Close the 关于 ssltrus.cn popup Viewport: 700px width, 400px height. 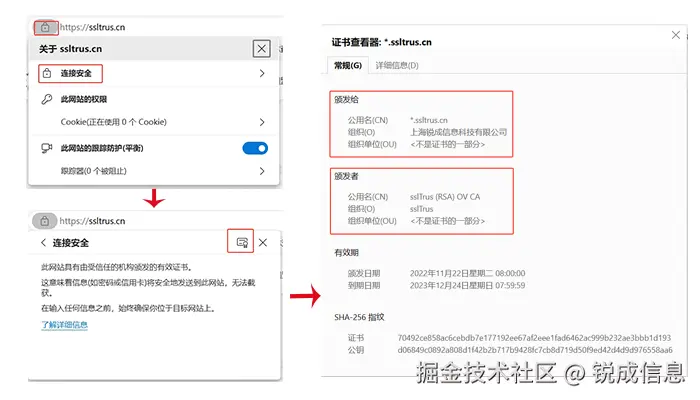[262, 49]
